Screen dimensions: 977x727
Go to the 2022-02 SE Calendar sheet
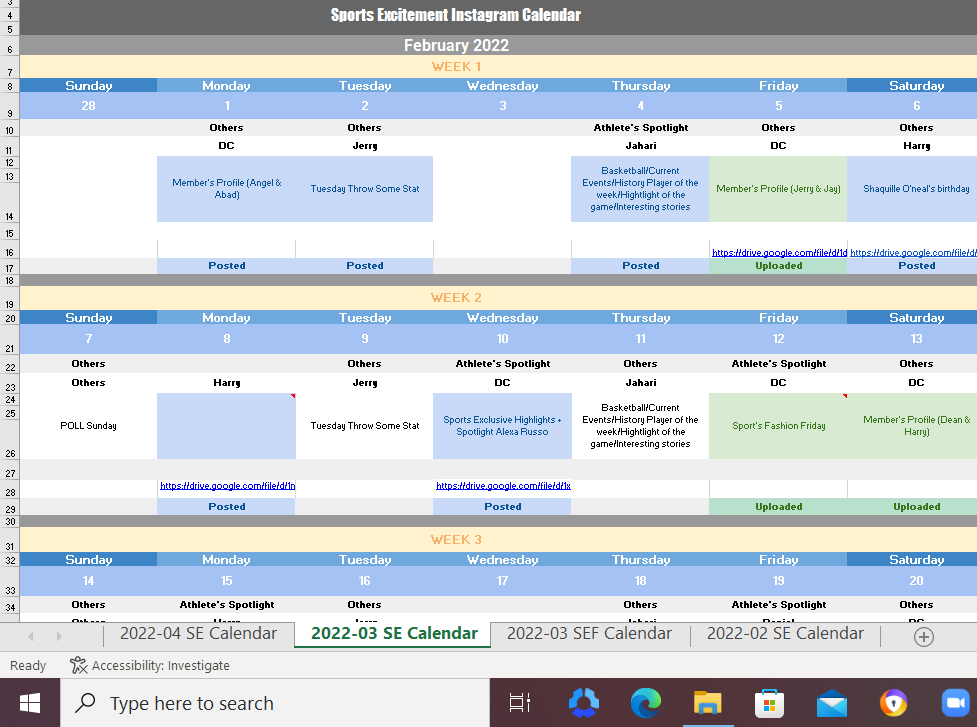point(785,634)
